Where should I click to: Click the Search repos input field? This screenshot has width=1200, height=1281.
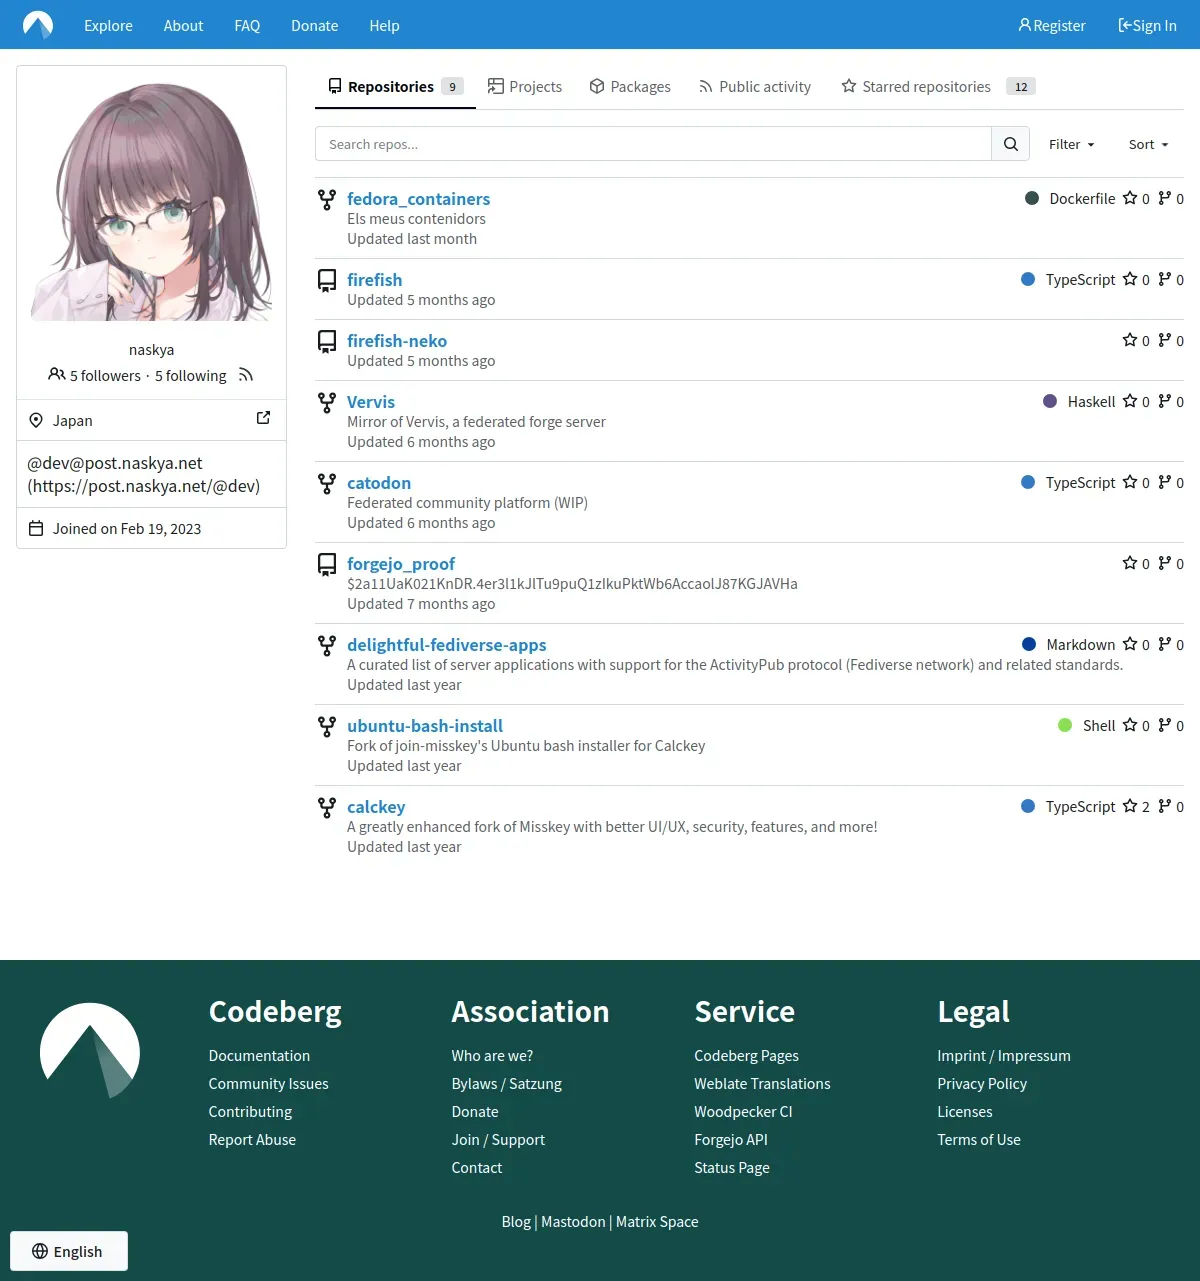pyautogui.click(x=653, y=144)
